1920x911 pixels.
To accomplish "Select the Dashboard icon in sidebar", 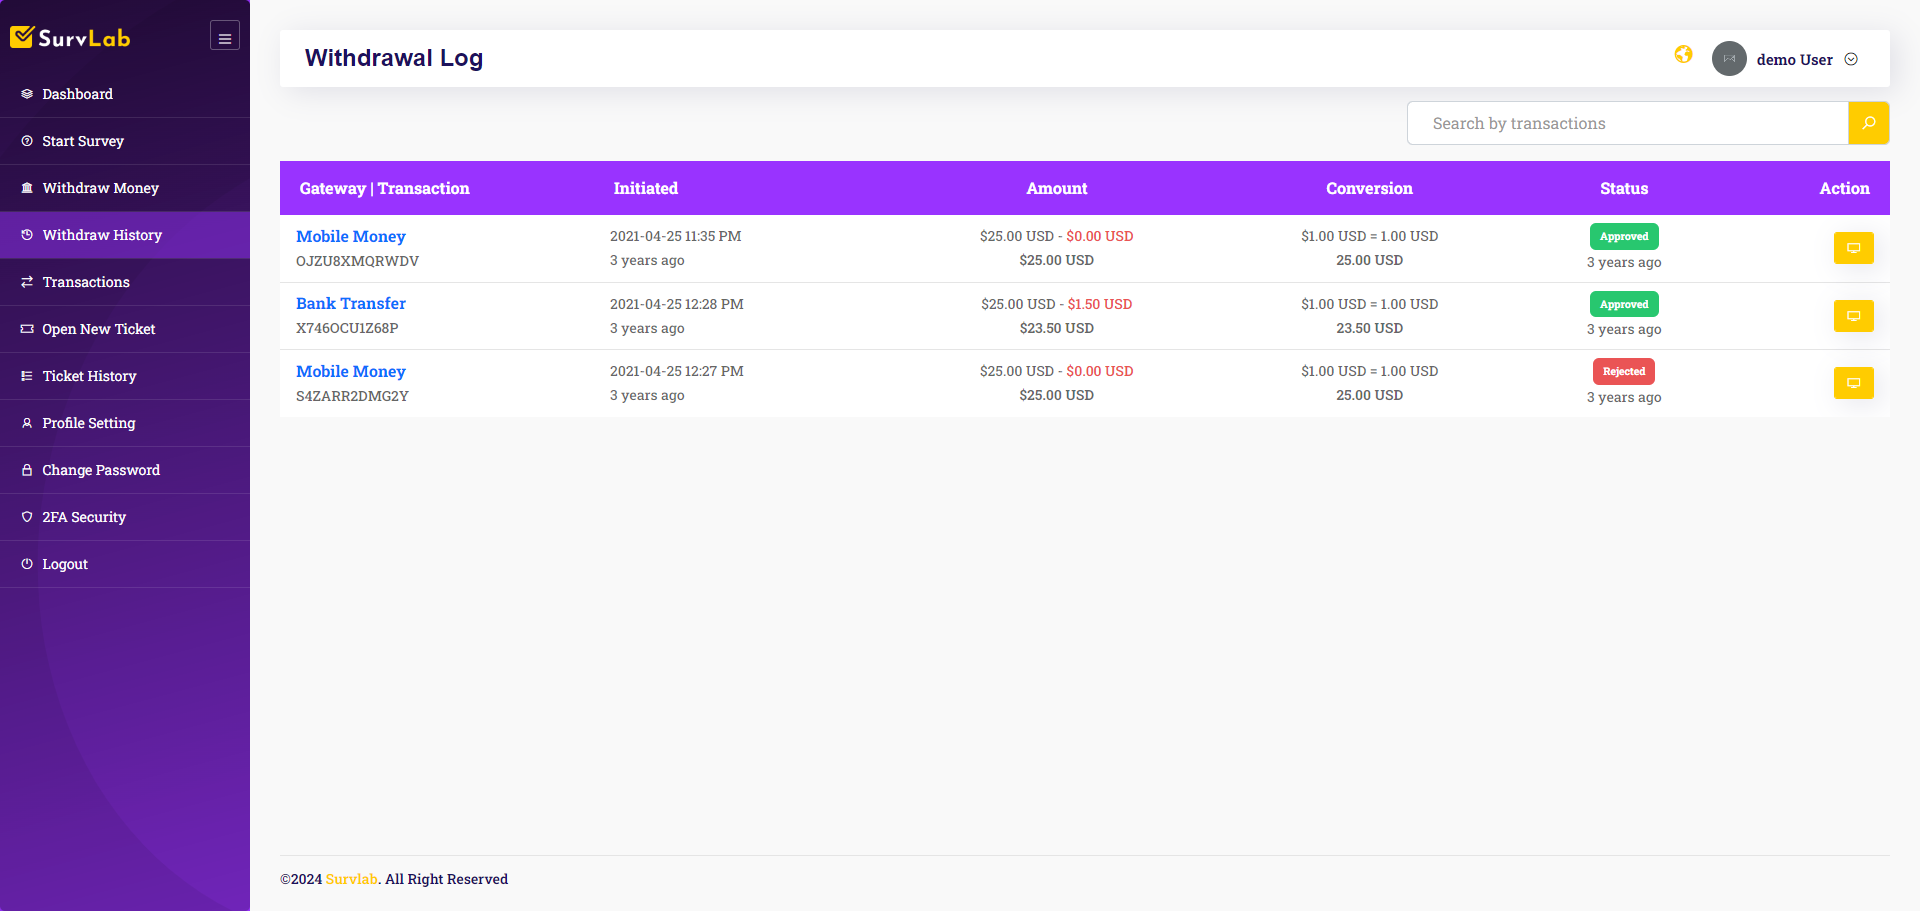I will pos(27,93).
